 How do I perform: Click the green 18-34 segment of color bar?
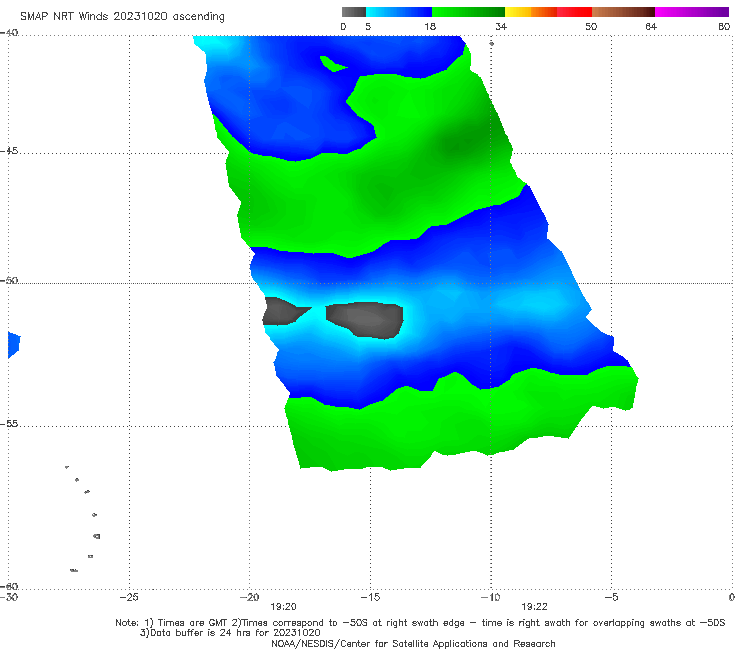click(x=468, y=12)
